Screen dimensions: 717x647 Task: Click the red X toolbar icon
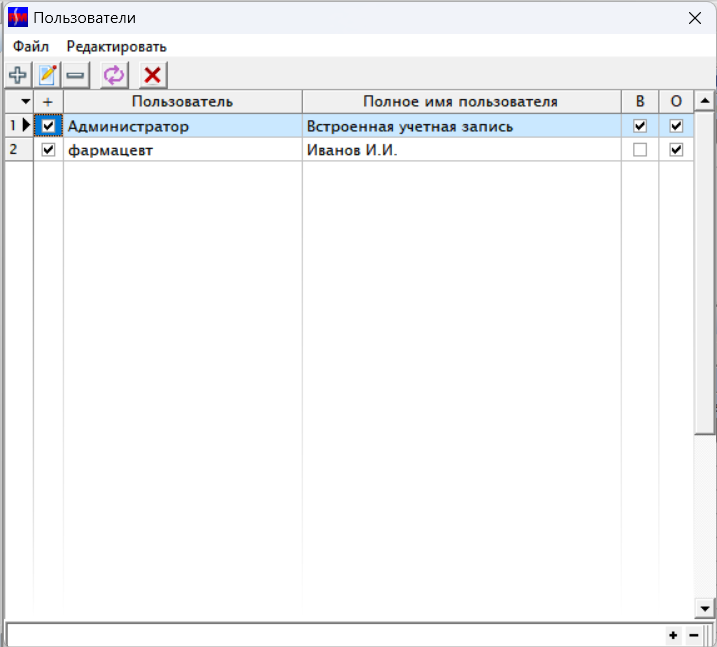click(x=153, y=75)
